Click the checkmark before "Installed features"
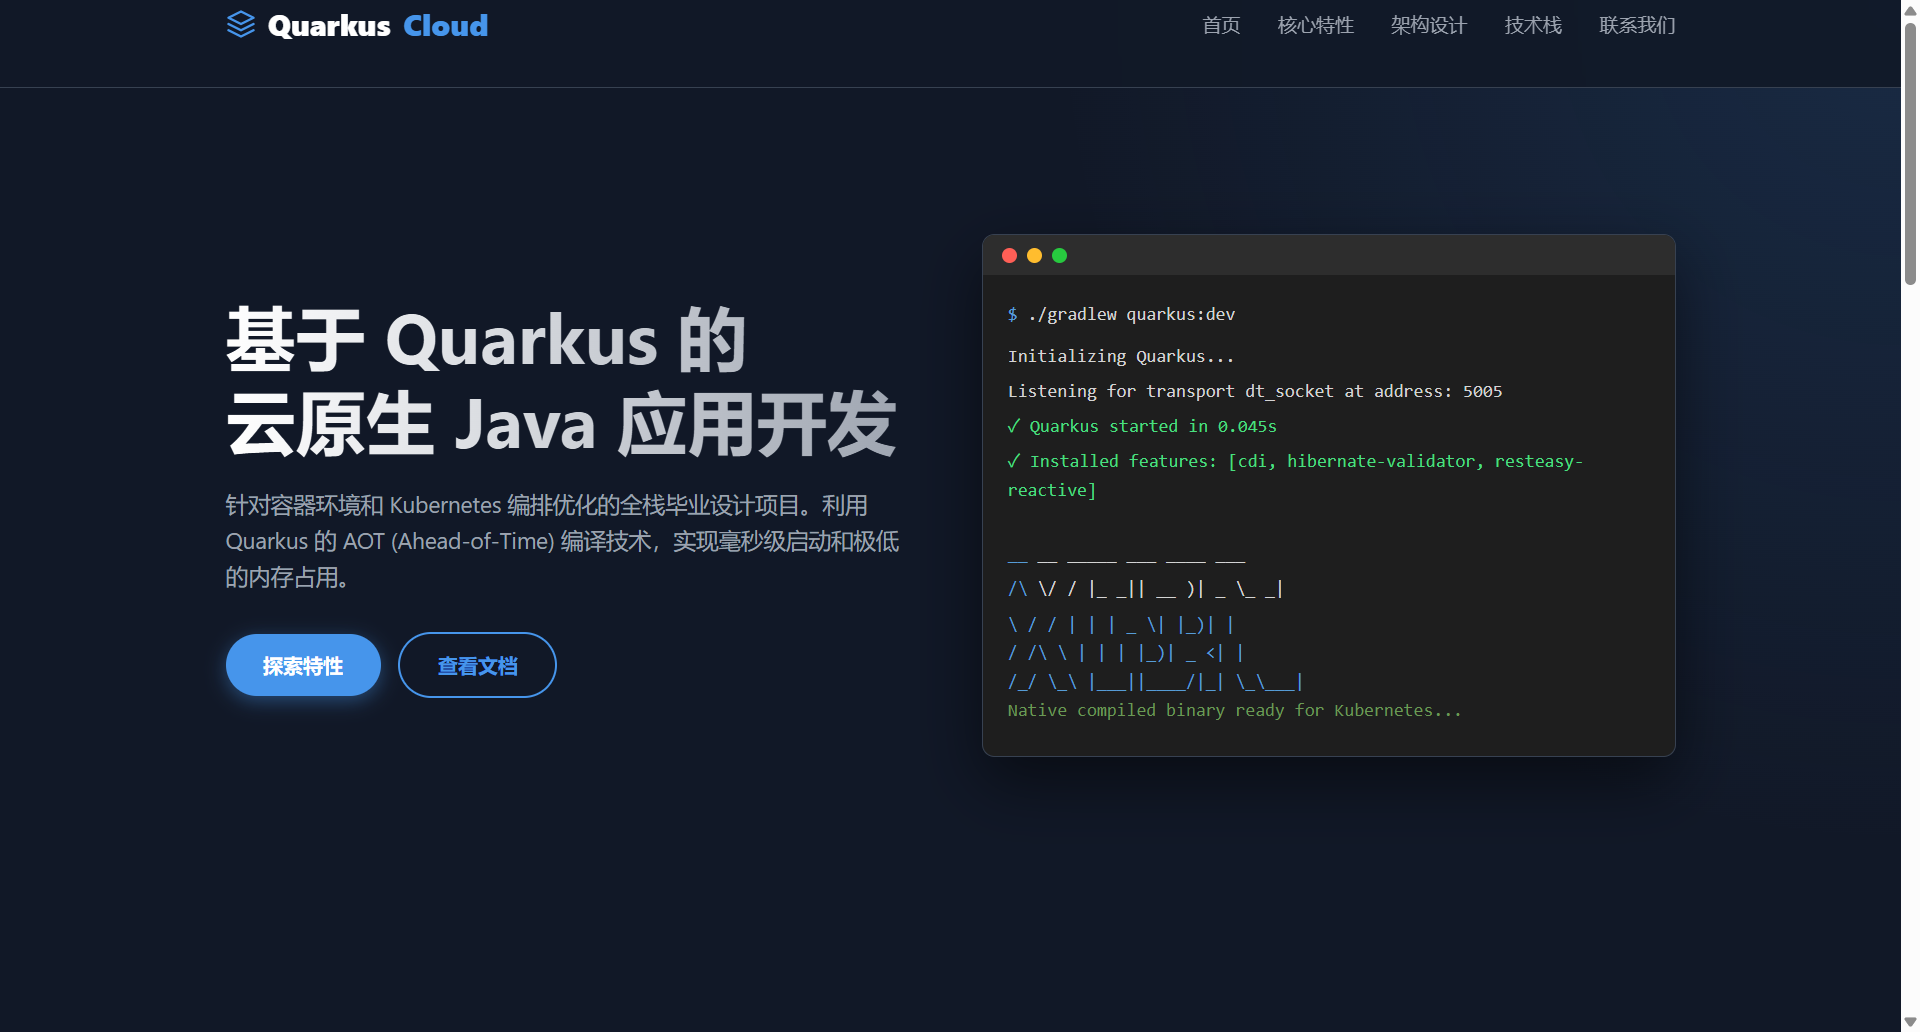Screen dimensions: 1920x1032 (1014, 461)
